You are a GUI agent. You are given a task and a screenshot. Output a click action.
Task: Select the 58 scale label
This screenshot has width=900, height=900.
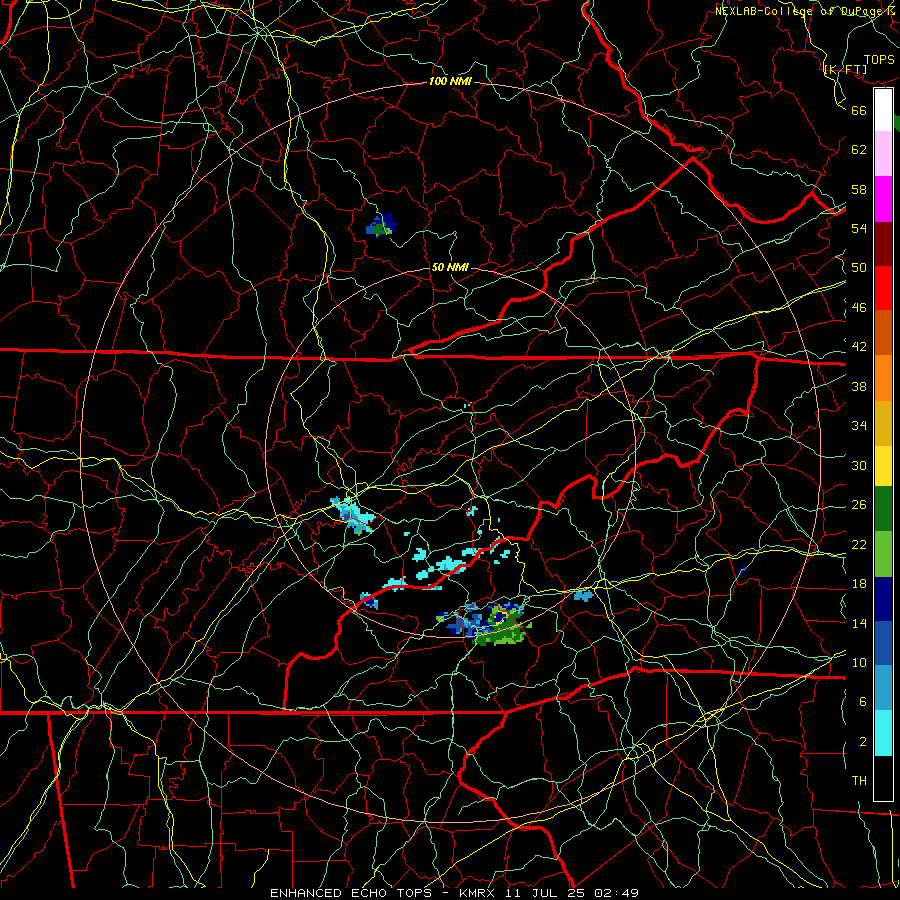(x=859, y=189)
